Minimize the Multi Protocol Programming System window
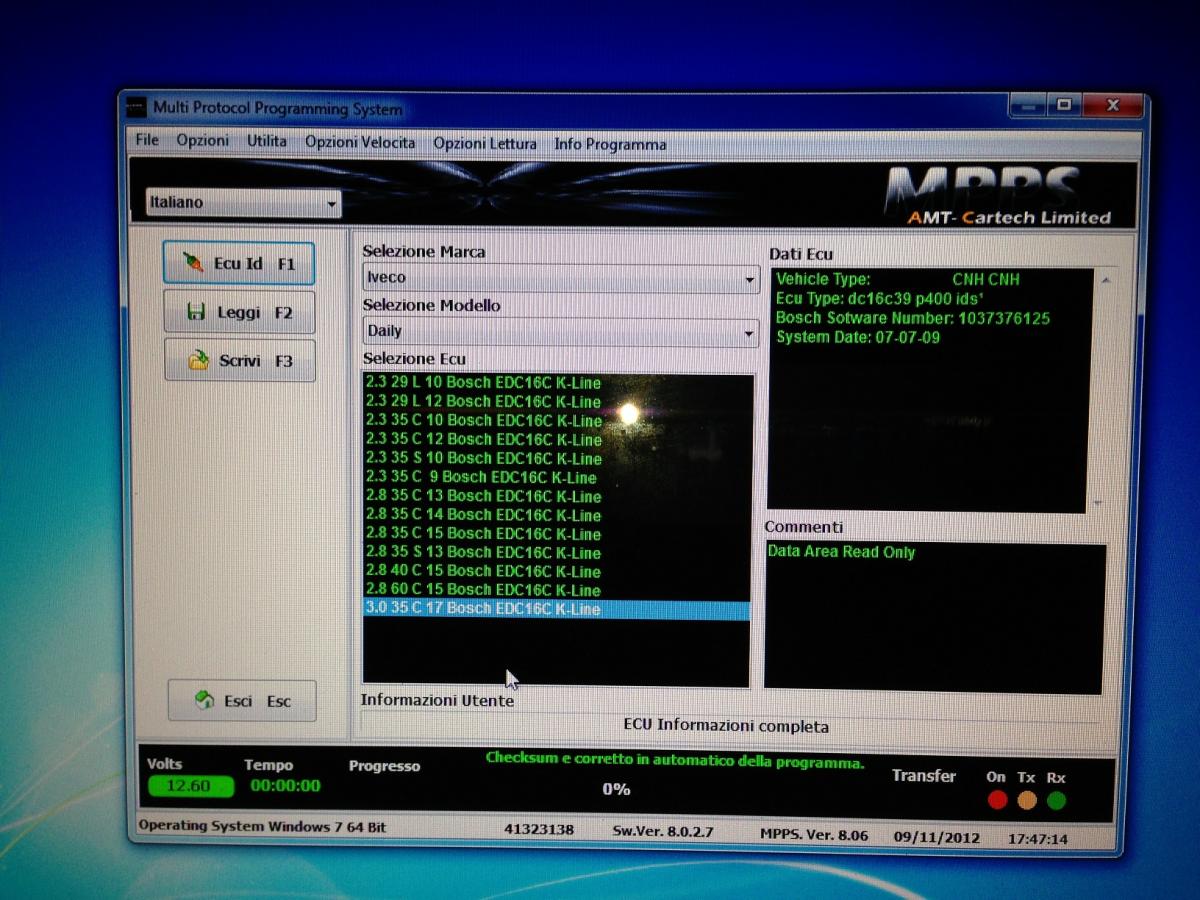 [x=1028, y=105]
